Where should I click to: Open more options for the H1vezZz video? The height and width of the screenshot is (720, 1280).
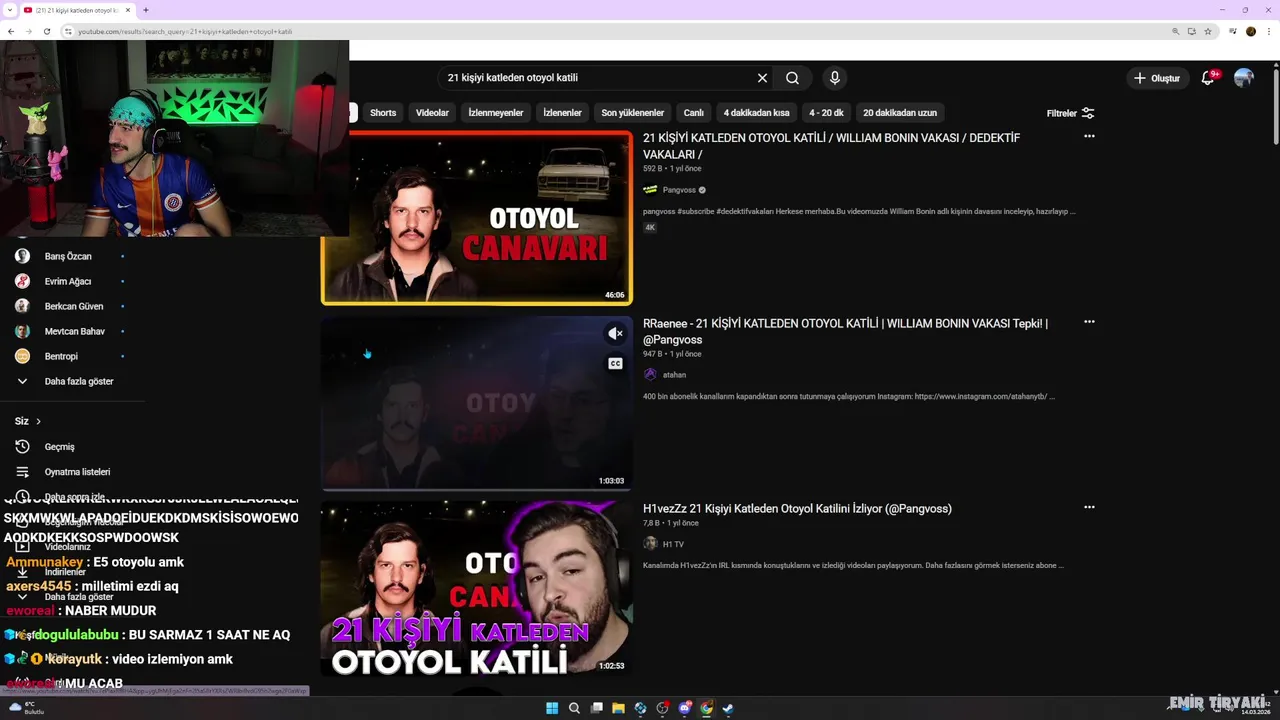tap(1089, 507)
